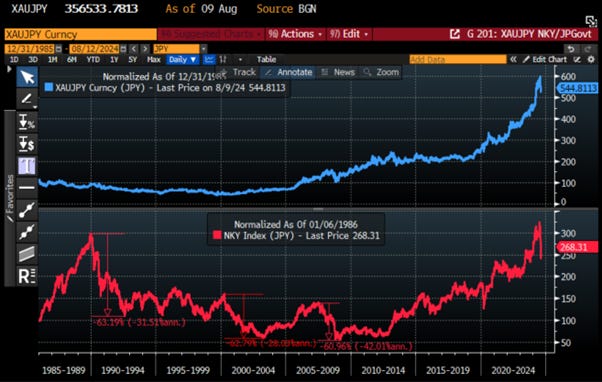Toggle Annotate mode
Screen dimensions: 602x382
coord(288,72)
